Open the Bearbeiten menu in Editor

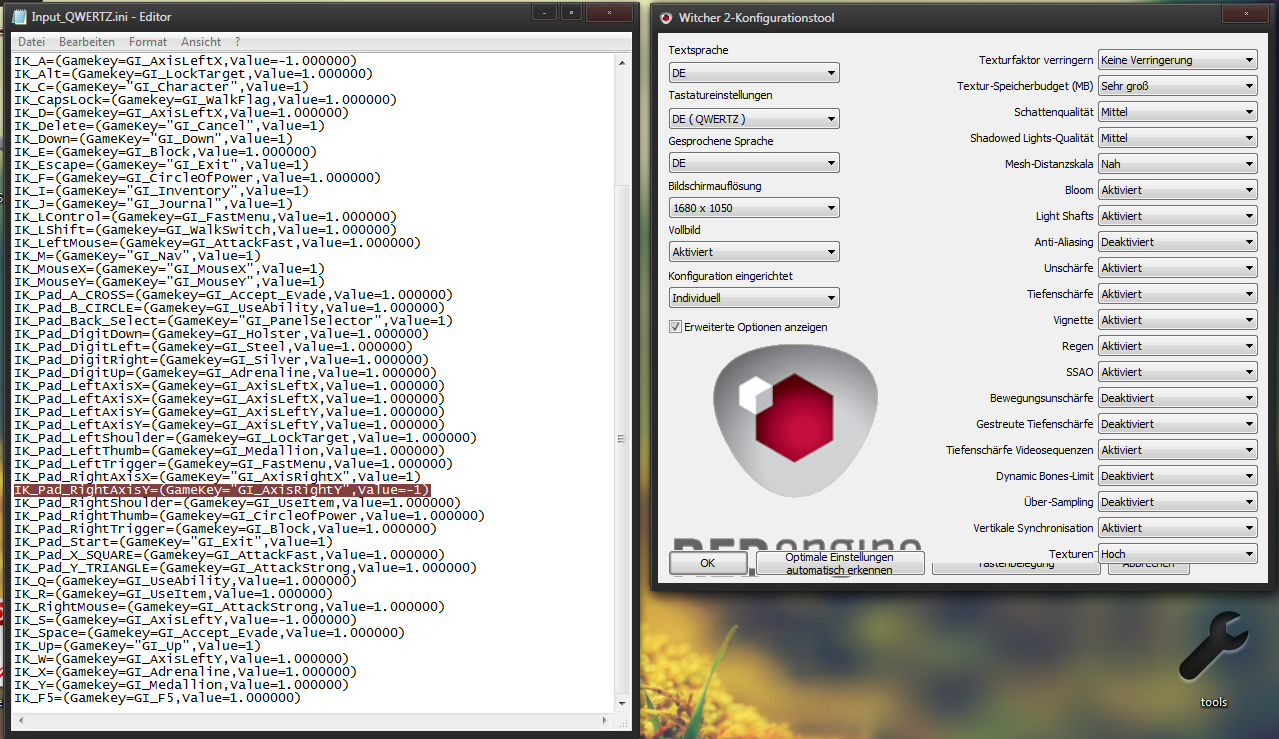(87, 42)
